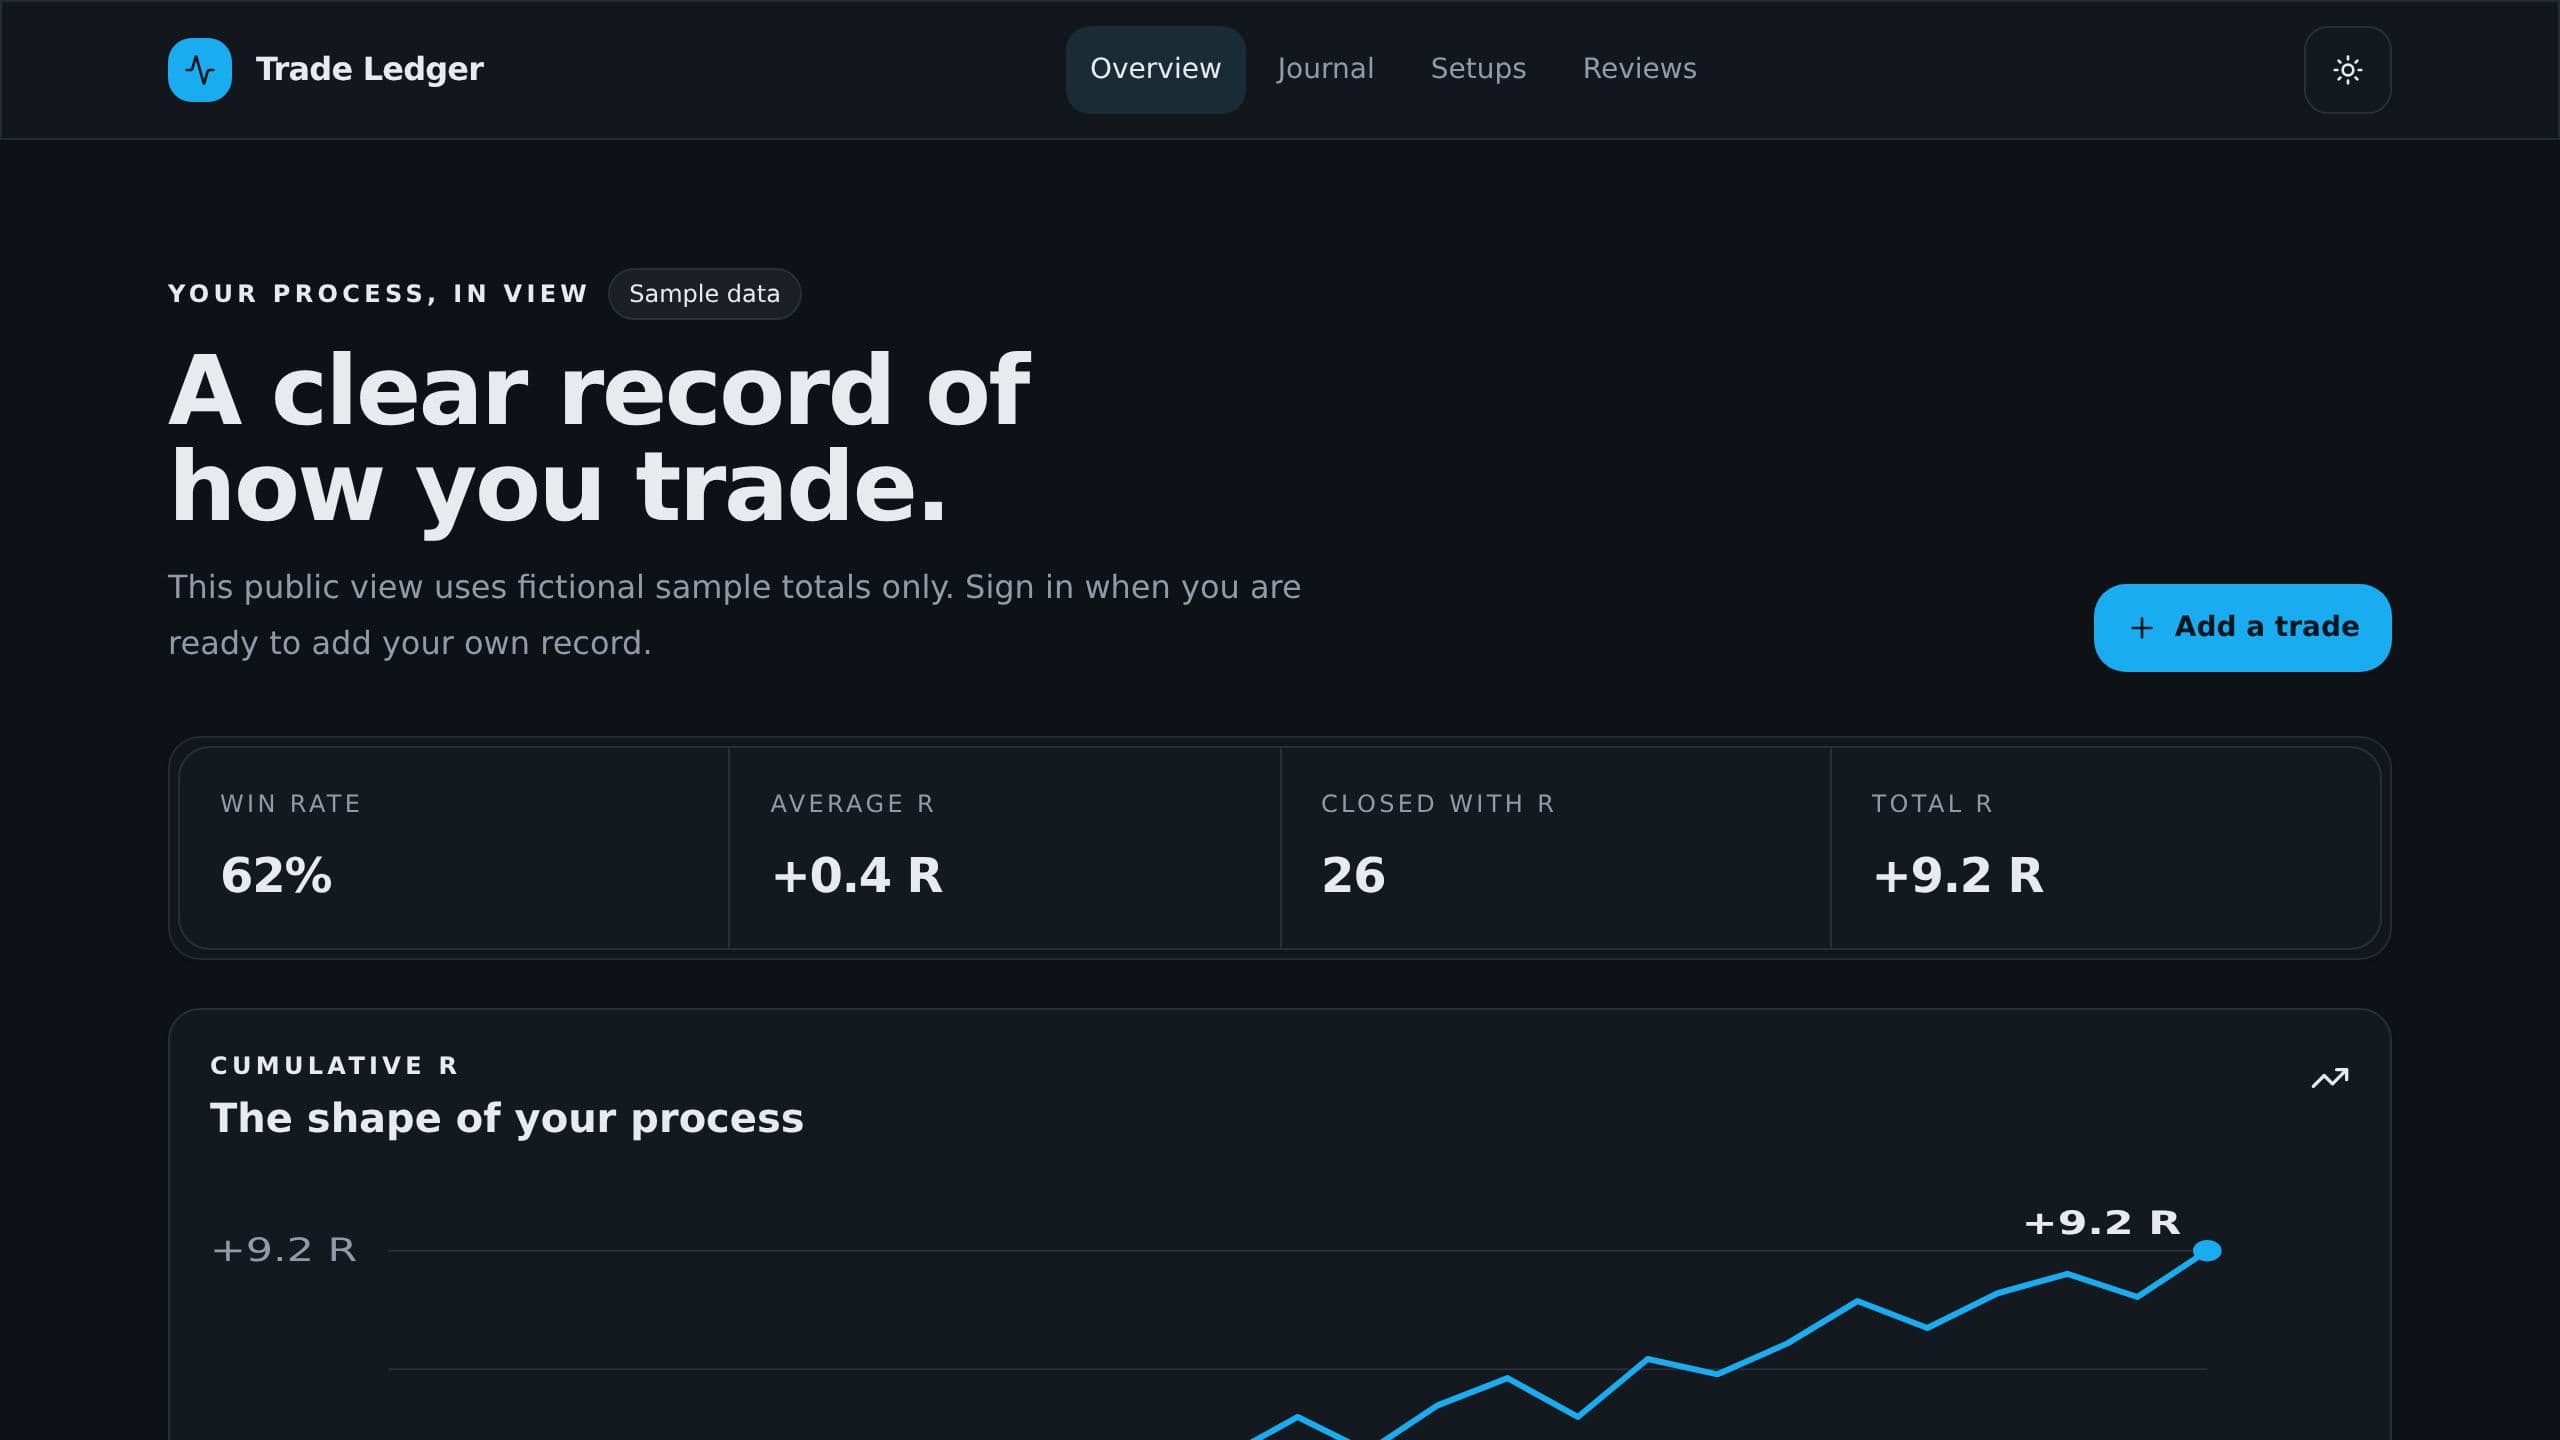Click the +9.2 R total value

coord(1958,875)
